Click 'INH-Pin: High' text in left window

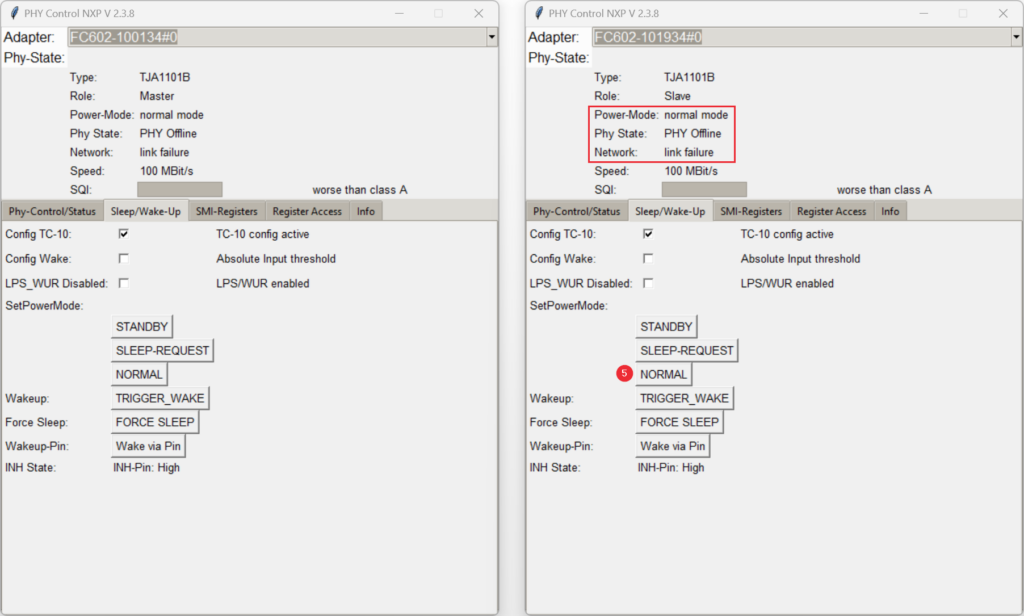coord(146,468)
